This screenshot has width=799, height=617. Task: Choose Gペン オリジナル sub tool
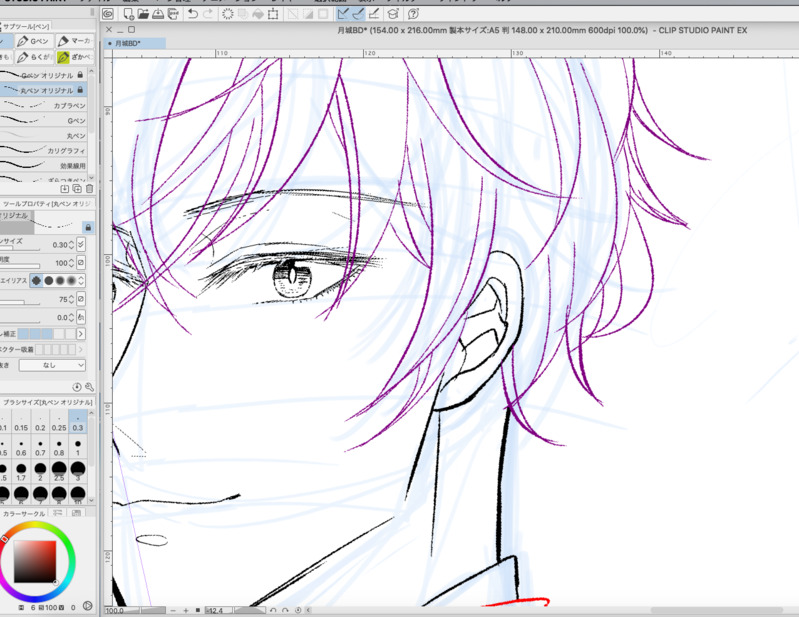pos(43,75)
